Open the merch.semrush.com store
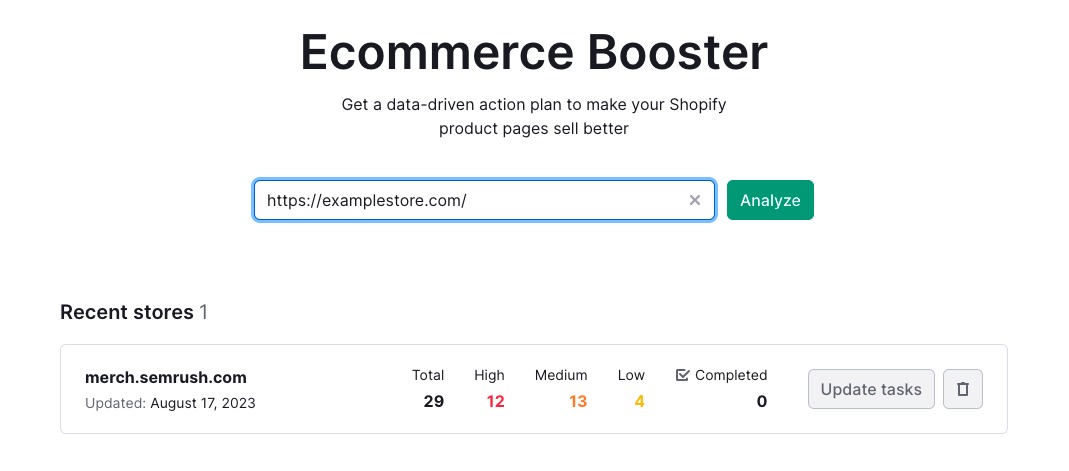1069x471 pixels. (166, 377)
